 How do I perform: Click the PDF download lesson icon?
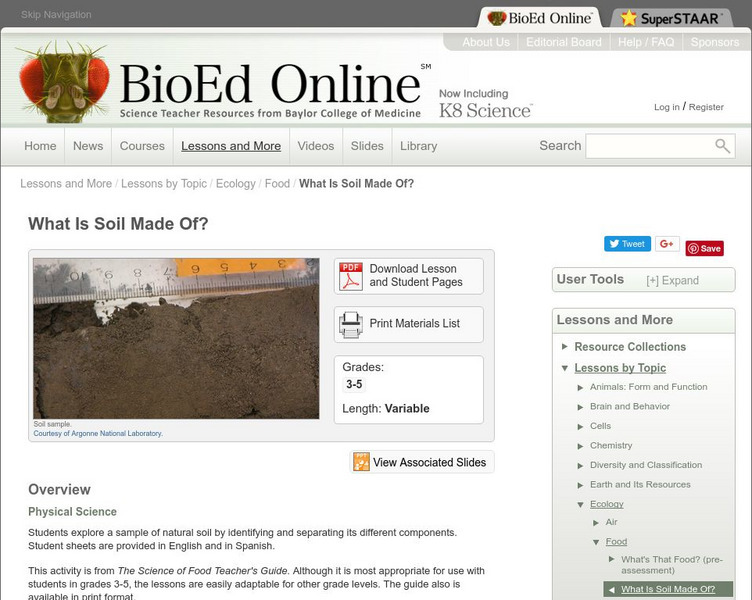click(351, 276)
